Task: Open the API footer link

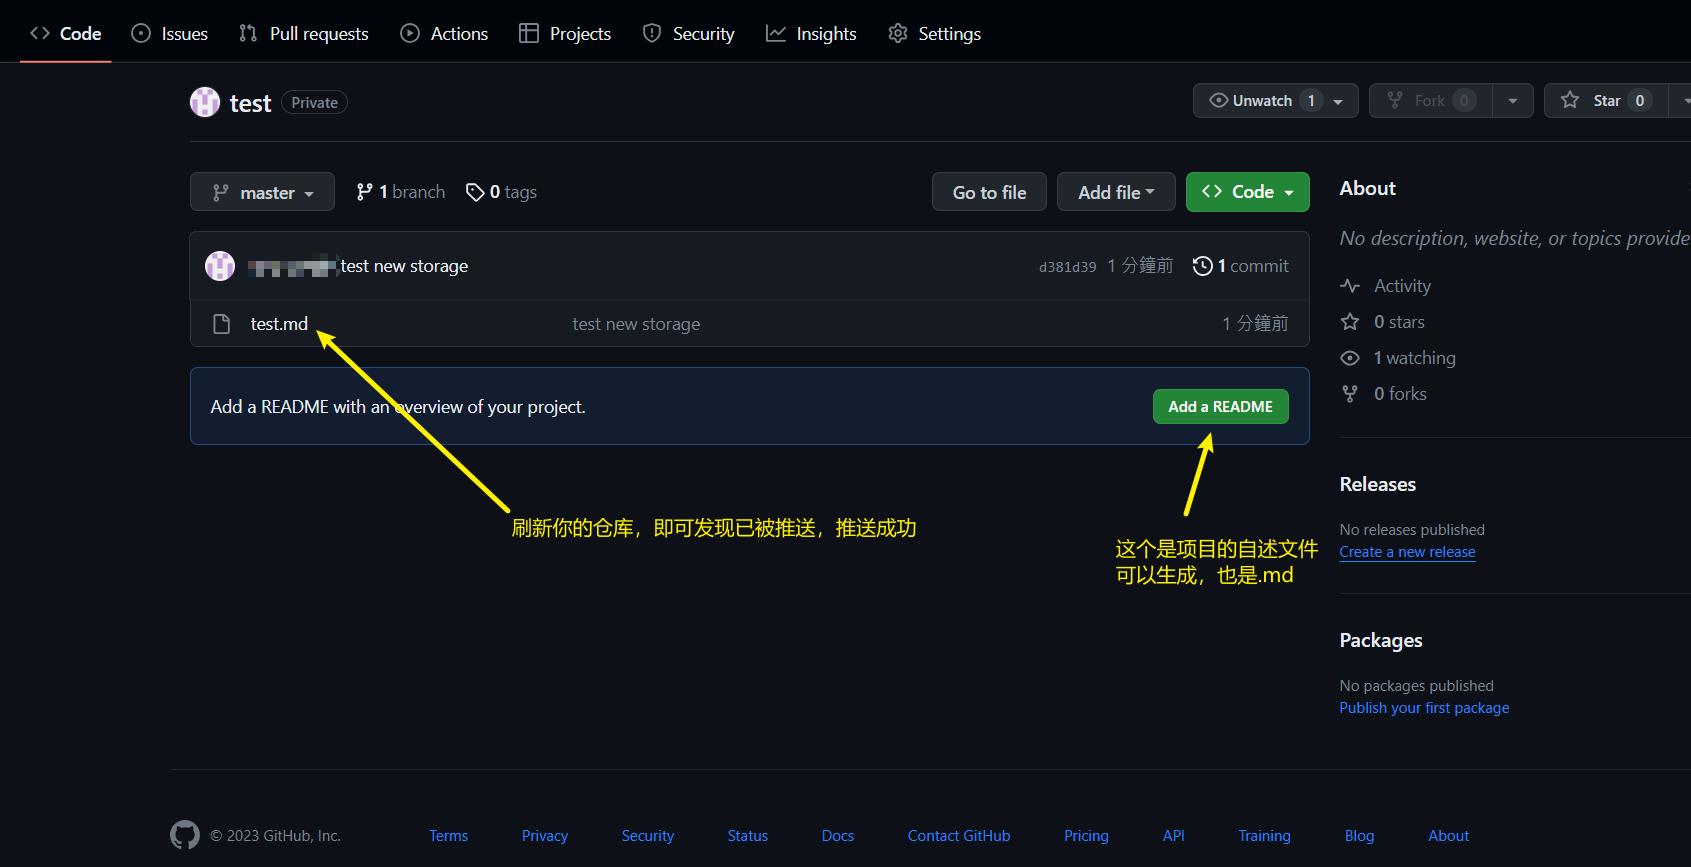Action: 1174,836
